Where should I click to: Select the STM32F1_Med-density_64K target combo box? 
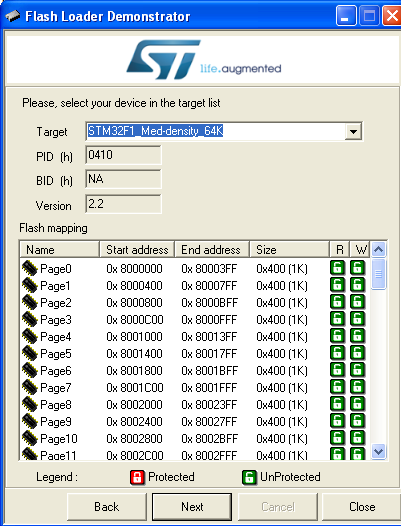tap(224, 131)
